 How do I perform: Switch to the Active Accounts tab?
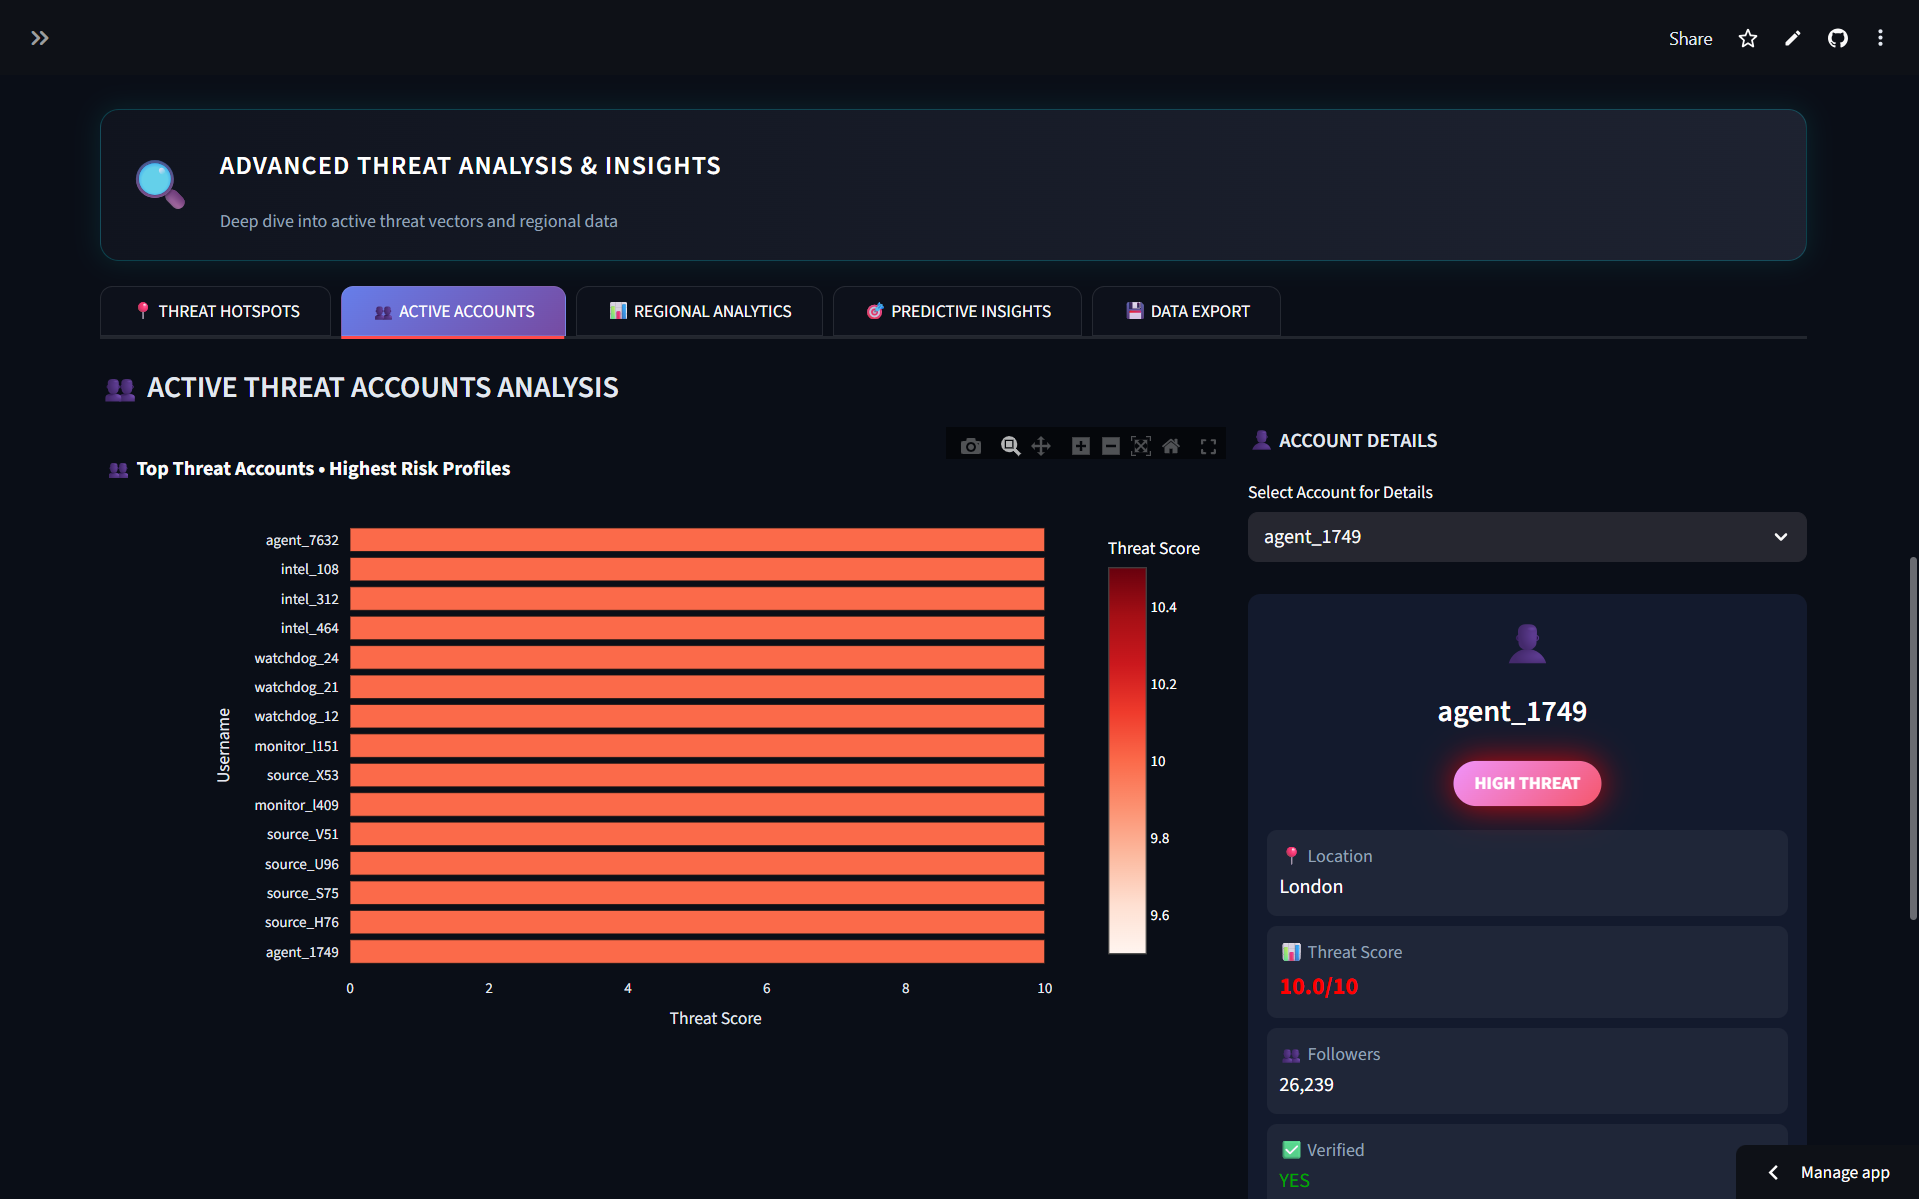tap(453, 312)
